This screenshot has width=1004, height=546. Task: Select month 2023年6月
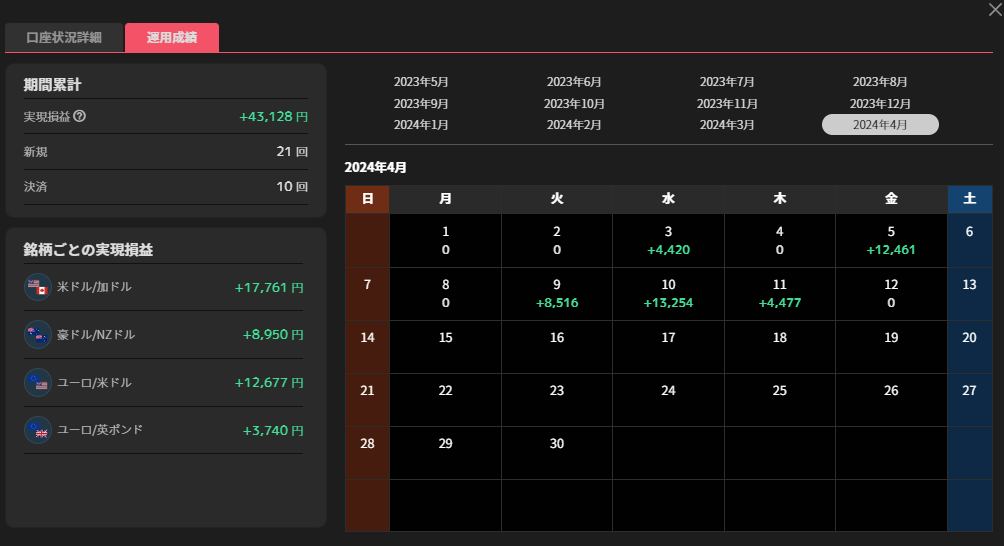(x=574, y=82)
